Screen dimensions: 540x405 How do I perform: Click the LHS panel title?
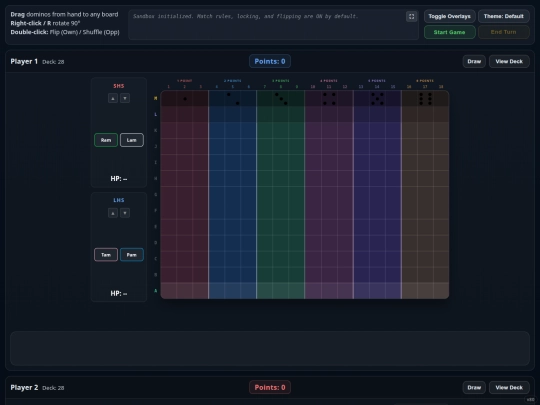[119, 200]
